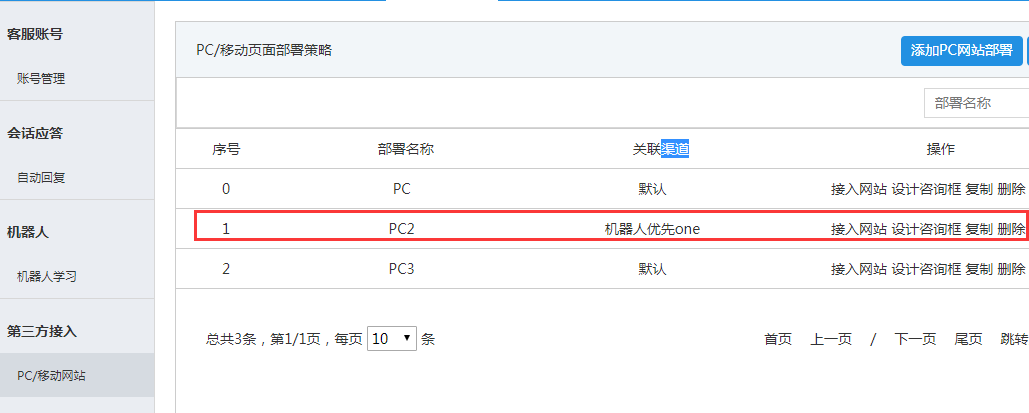Click the 添加PC网站部署 button
Image resolution: width=1029 pixels, height=413 pixels.
click(960, 51)
